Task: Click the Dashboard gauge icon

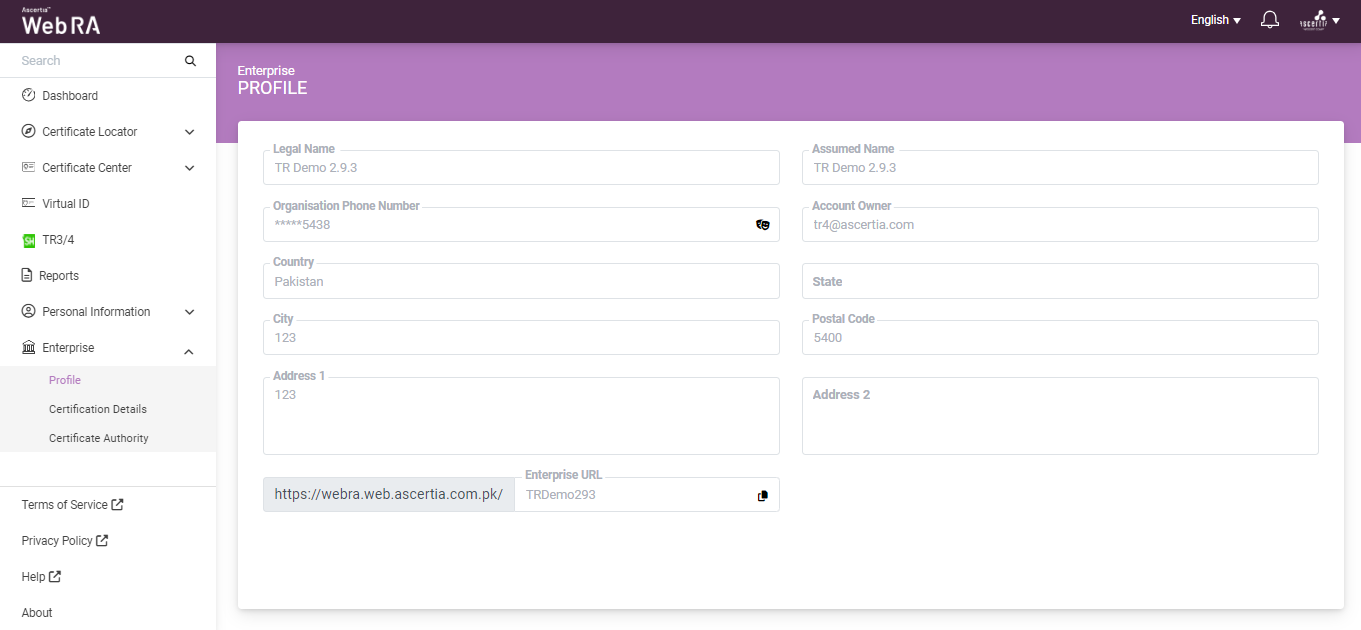Action: click(x=29, y=96)
